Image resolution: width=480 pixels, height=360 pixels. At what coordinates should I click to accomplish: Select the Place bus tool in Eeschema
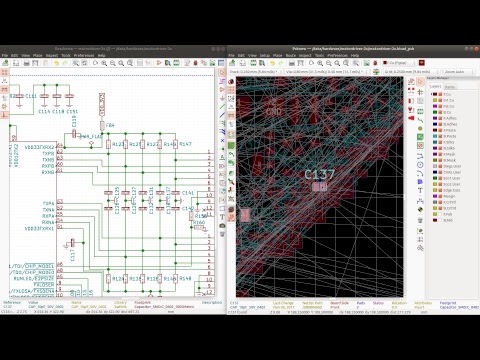tap(222, 115)
